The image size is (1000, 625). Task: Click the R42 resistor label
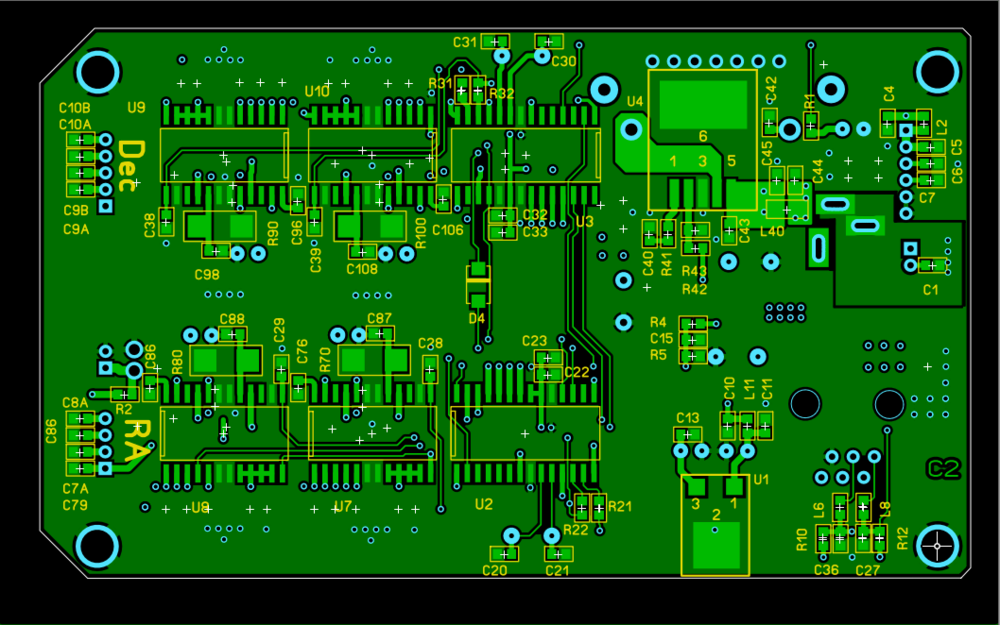coord(695,289)
